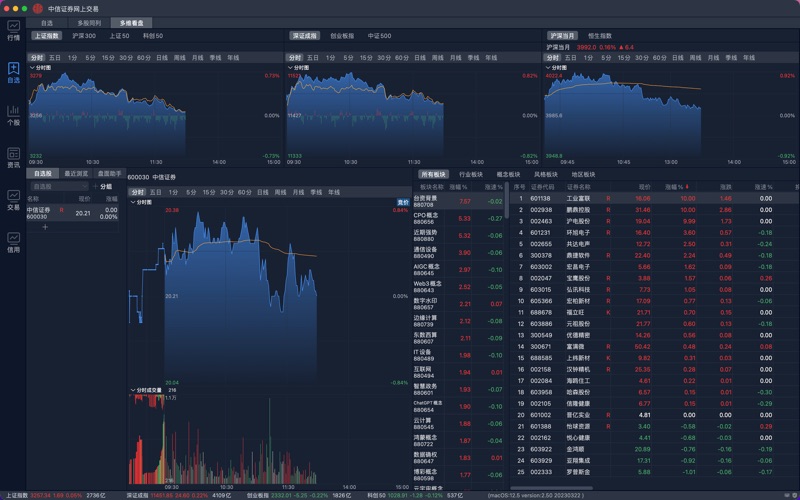
Task: Click the sector list vertical scrollbar
Action: coord(507,201)
